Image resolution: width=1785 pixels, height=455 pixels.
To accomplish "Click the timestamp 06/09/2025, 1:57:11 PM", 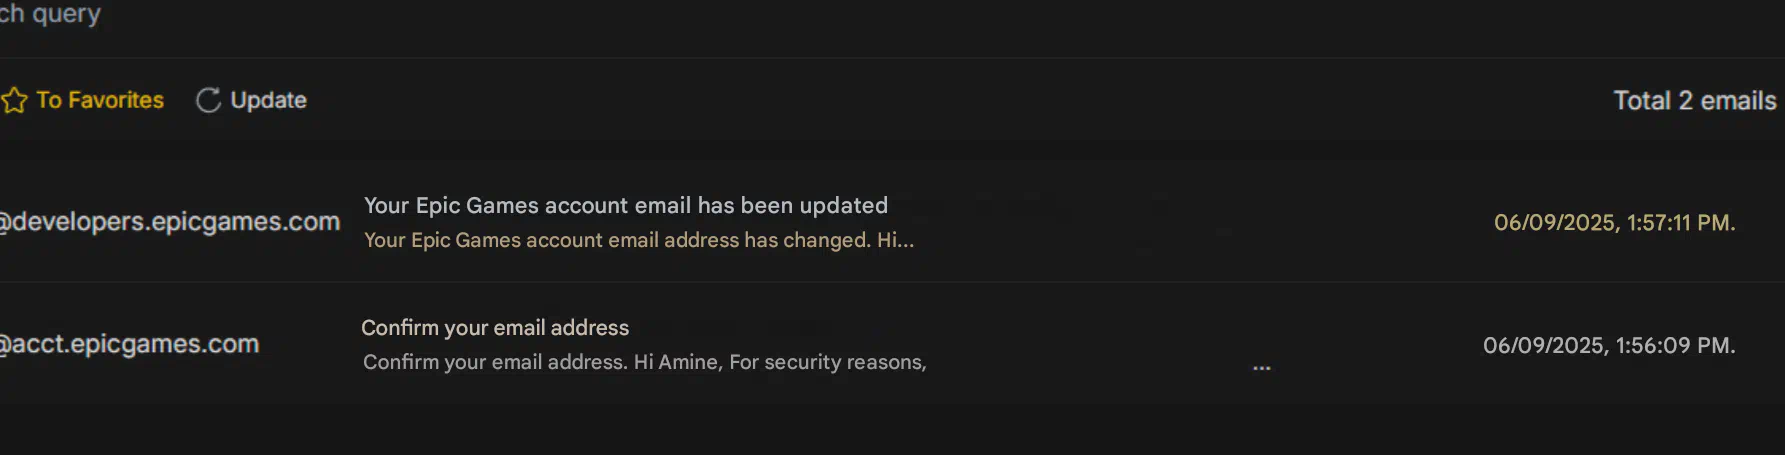I will coord(1614,222).
